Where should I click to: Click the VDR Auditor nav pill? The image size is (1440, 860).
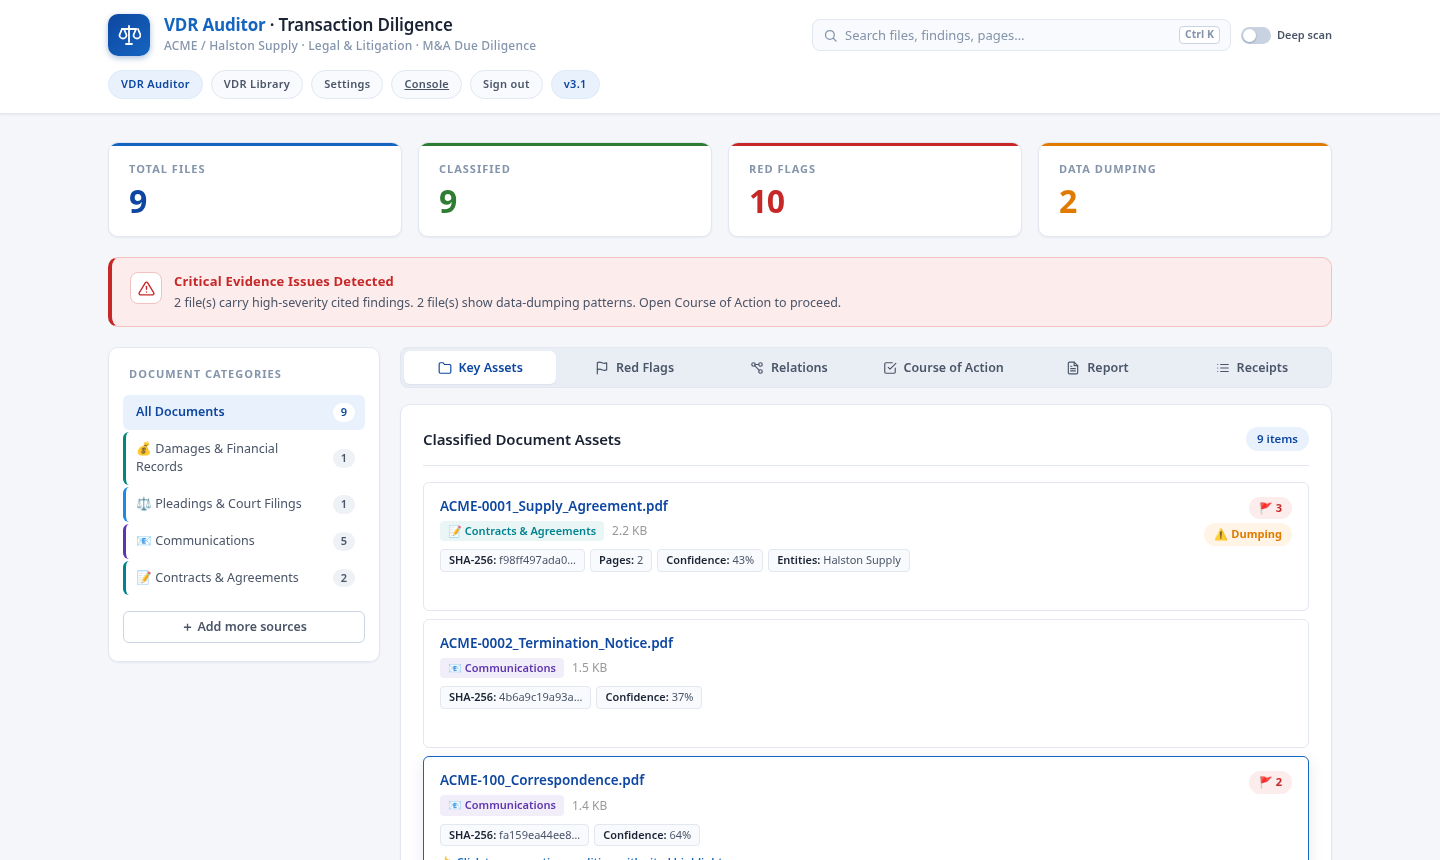[155, 84]
